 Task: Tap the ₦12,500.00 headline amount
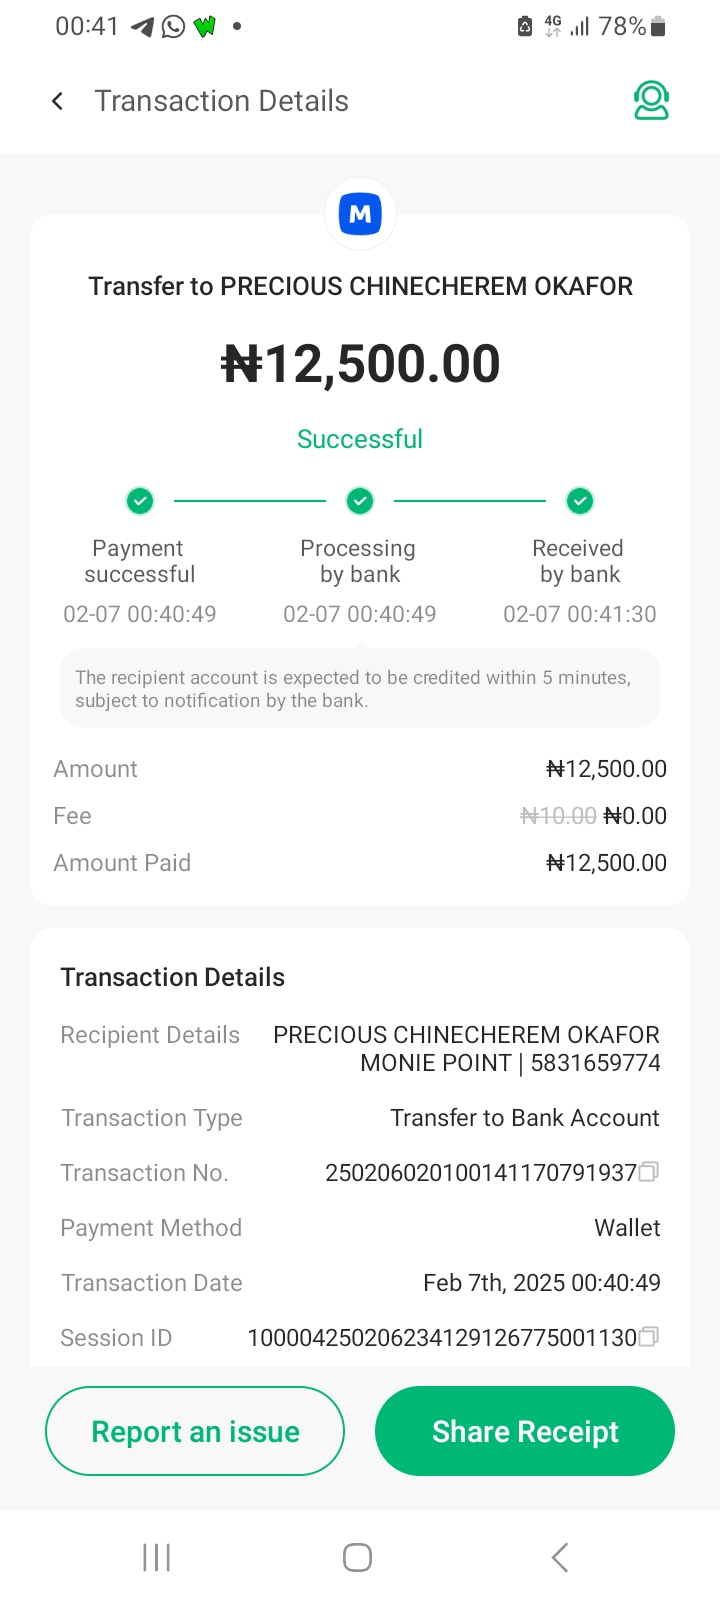(x=360, y=364)
